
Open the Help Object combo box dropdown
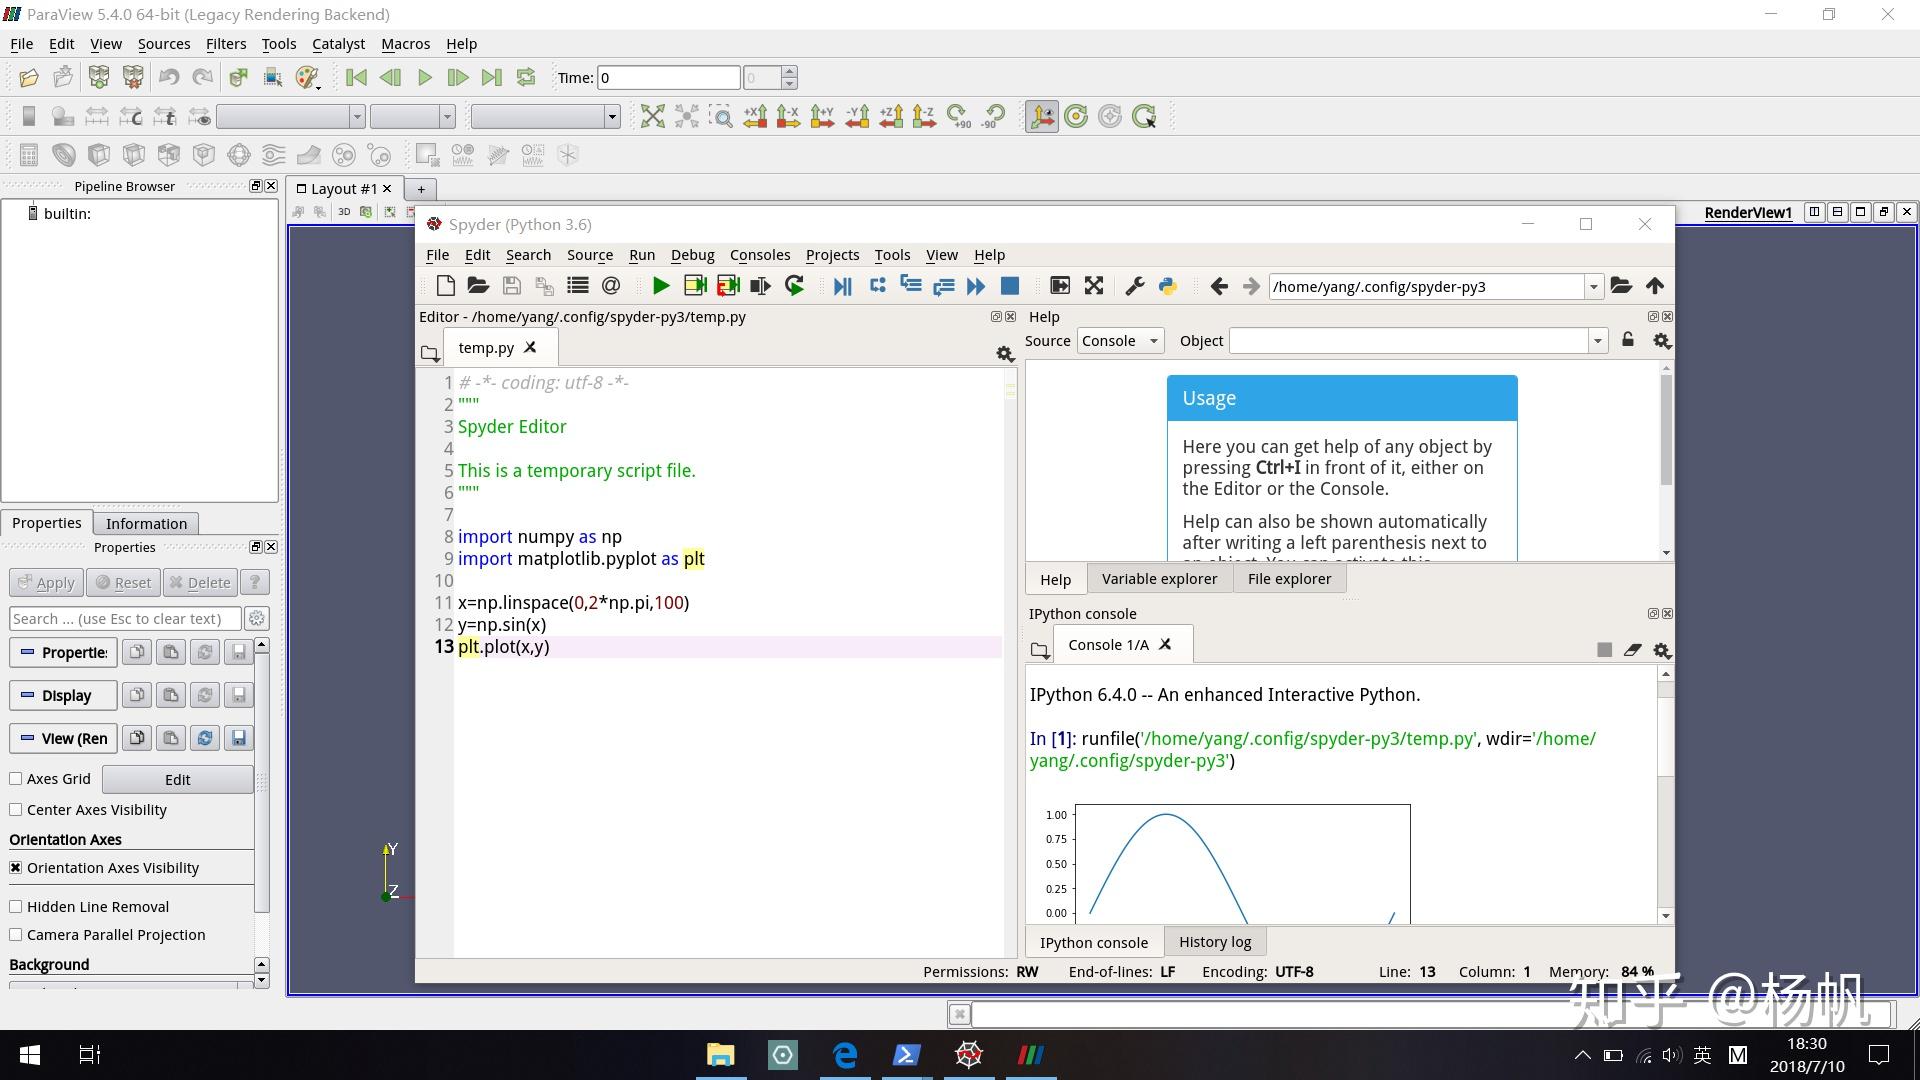(1597, 340)
